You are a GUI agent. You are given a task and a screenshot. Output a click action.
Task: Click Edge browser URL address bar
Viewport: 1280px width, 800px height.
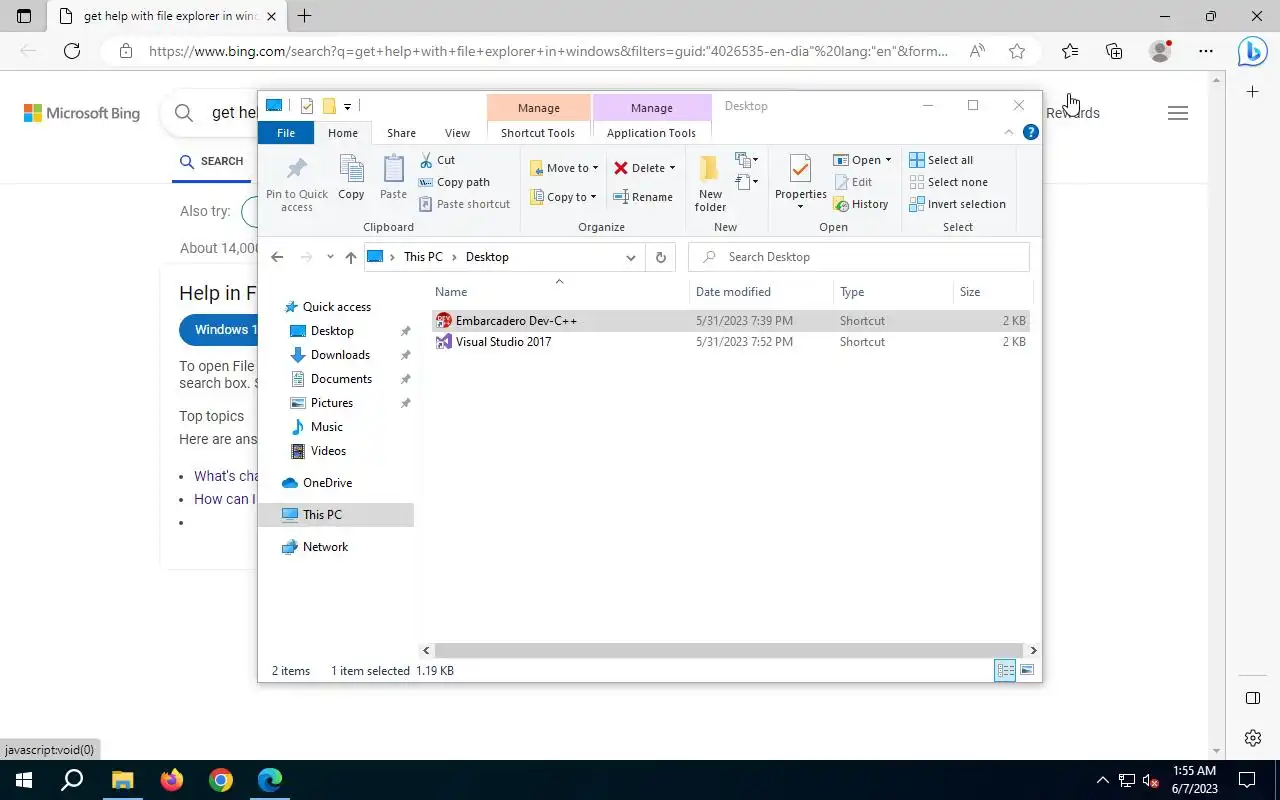pos(549,51)
